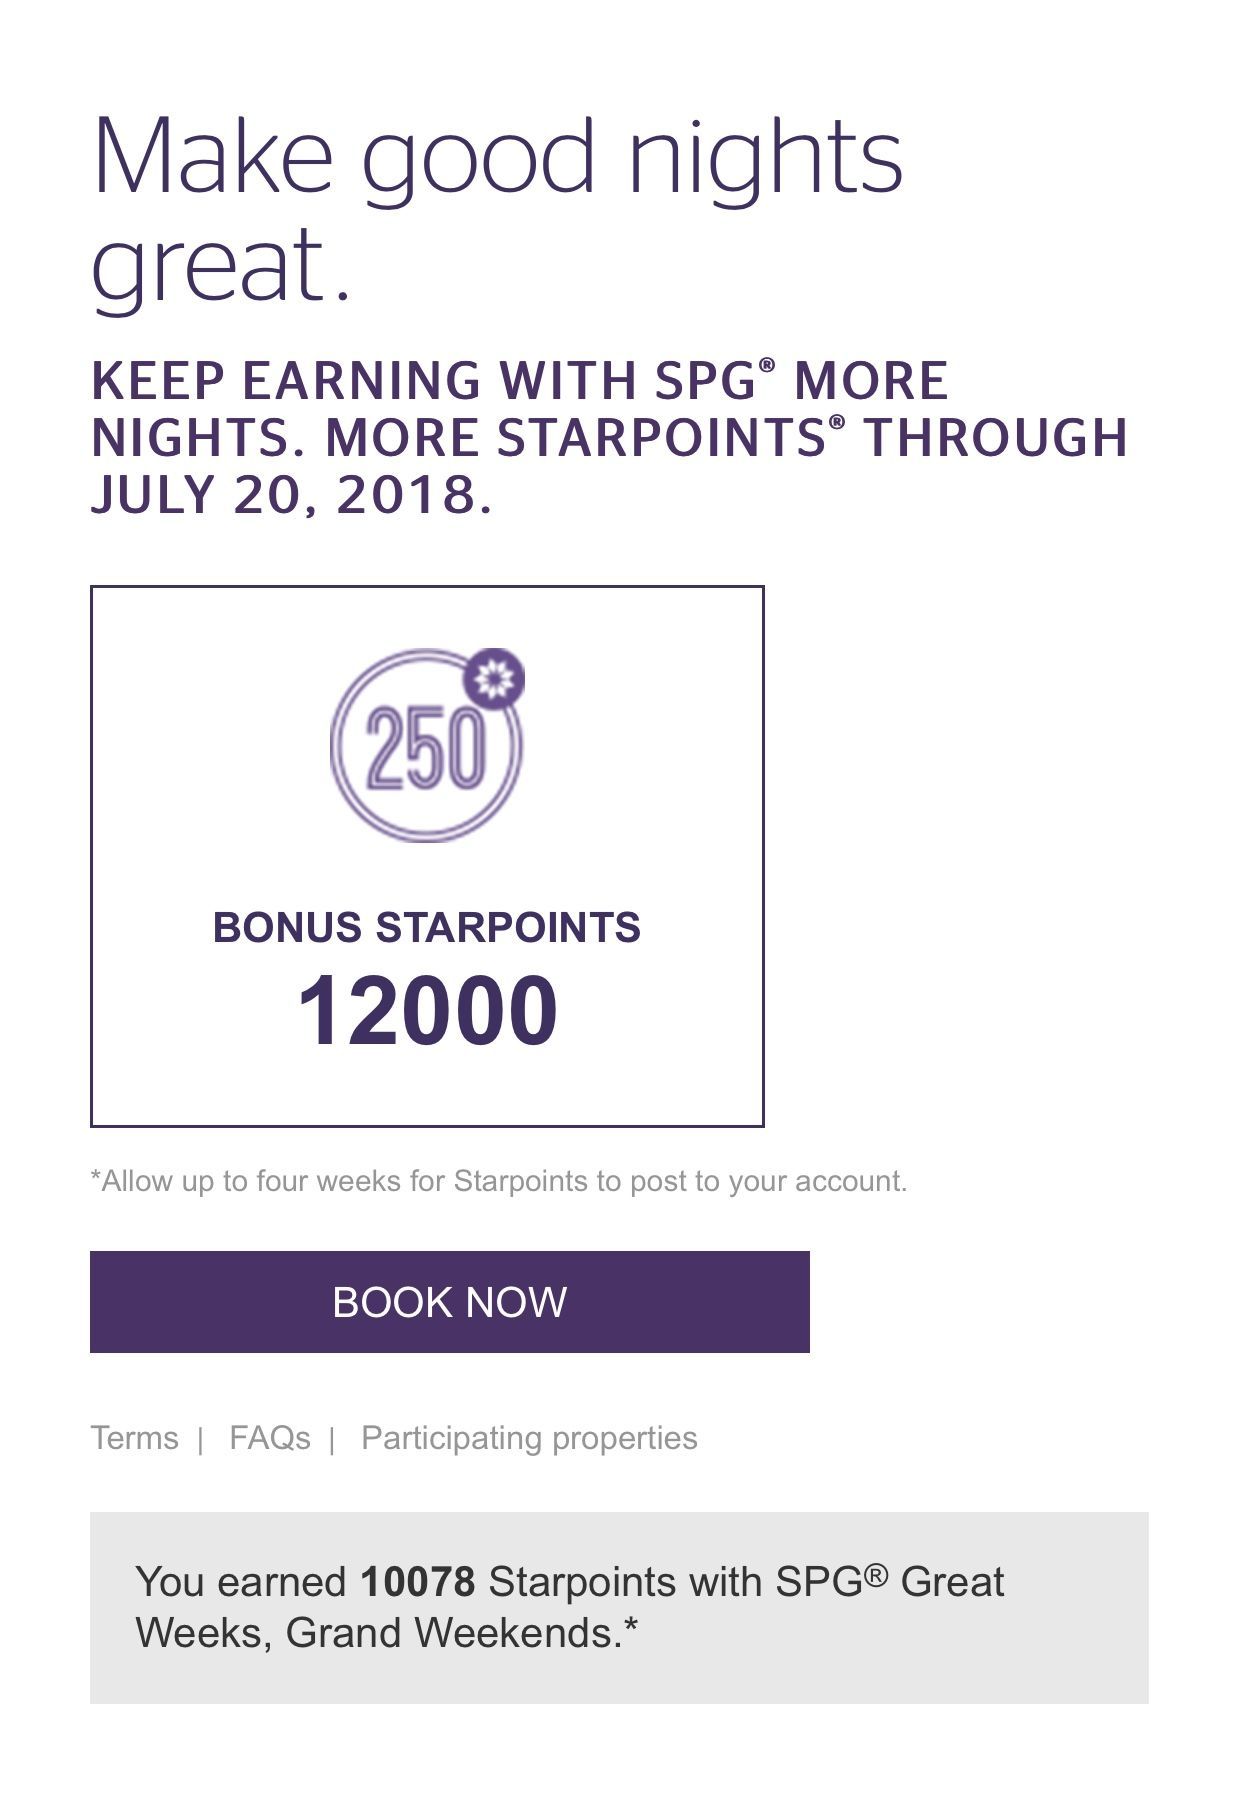Click the separator after FAQs link
The width and height of the screenshot is (1242, 1796).
pos(332,1440)
